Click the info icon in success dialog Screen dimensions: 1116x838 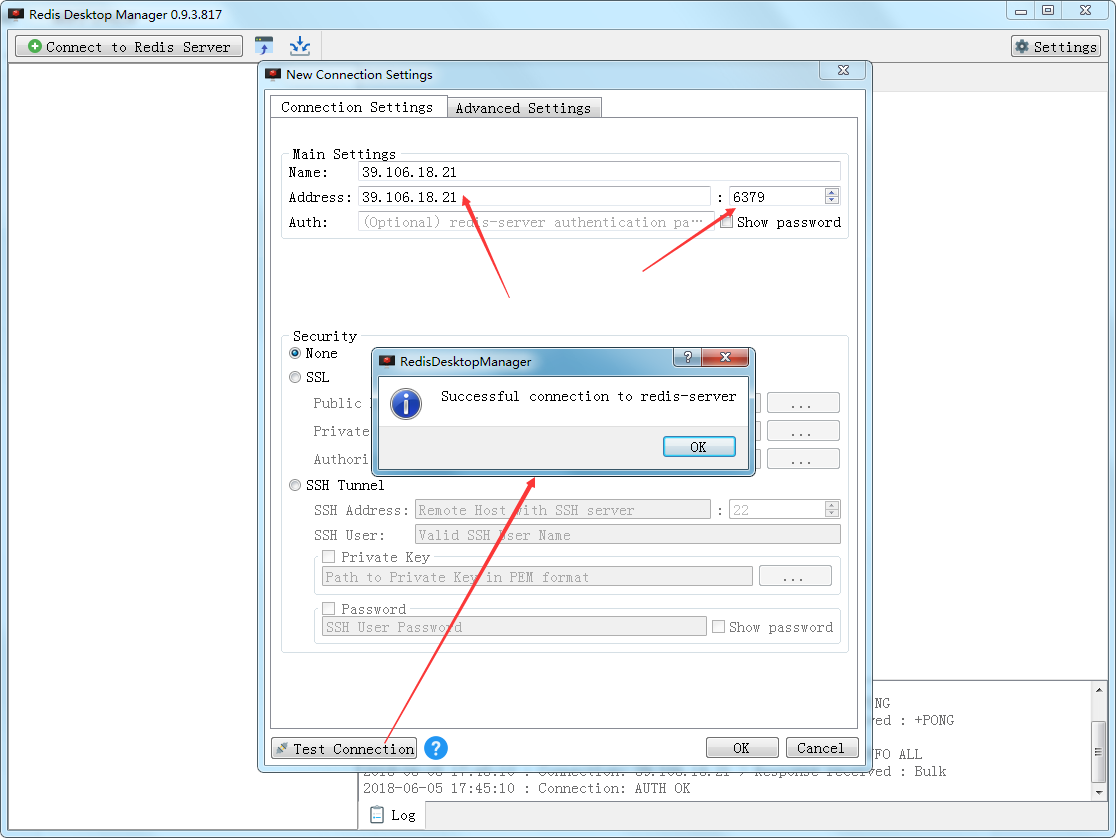pyautogui.click(x=406, y=404)
